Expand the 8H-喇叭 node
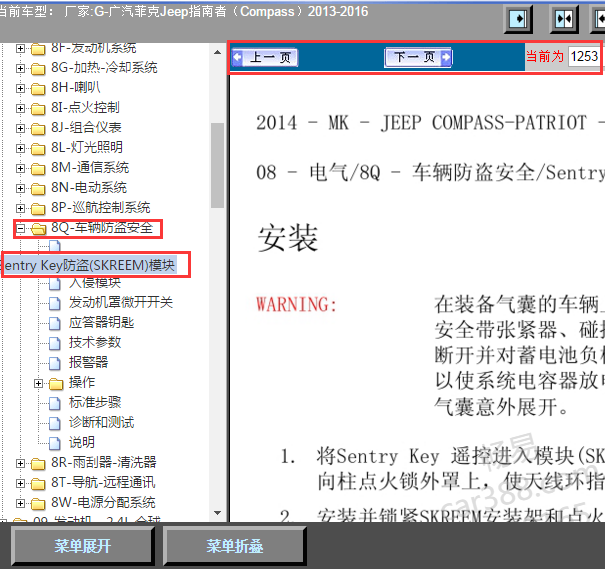This screenshot has width=605, height=569. click(20, 88)
